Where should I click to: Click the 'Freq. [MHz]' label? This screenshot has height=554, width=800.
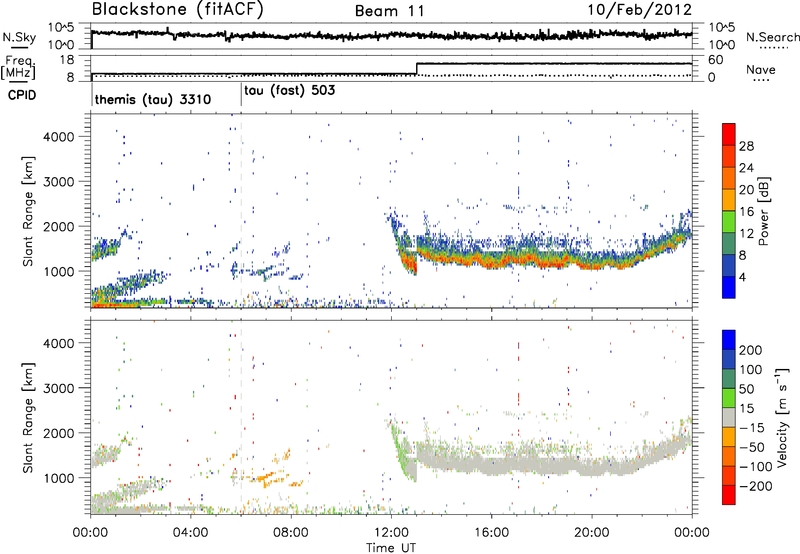18,68
